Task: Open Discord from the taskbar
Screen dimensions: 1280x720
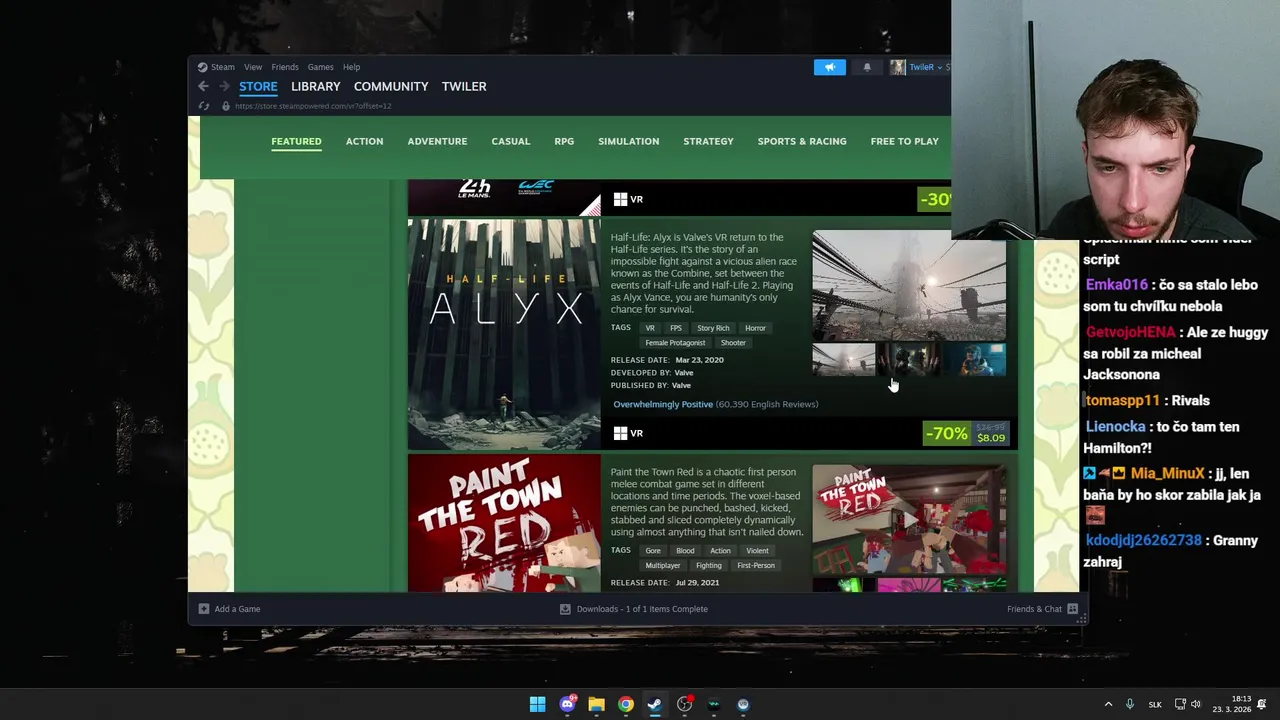Action: pos(567,705)
